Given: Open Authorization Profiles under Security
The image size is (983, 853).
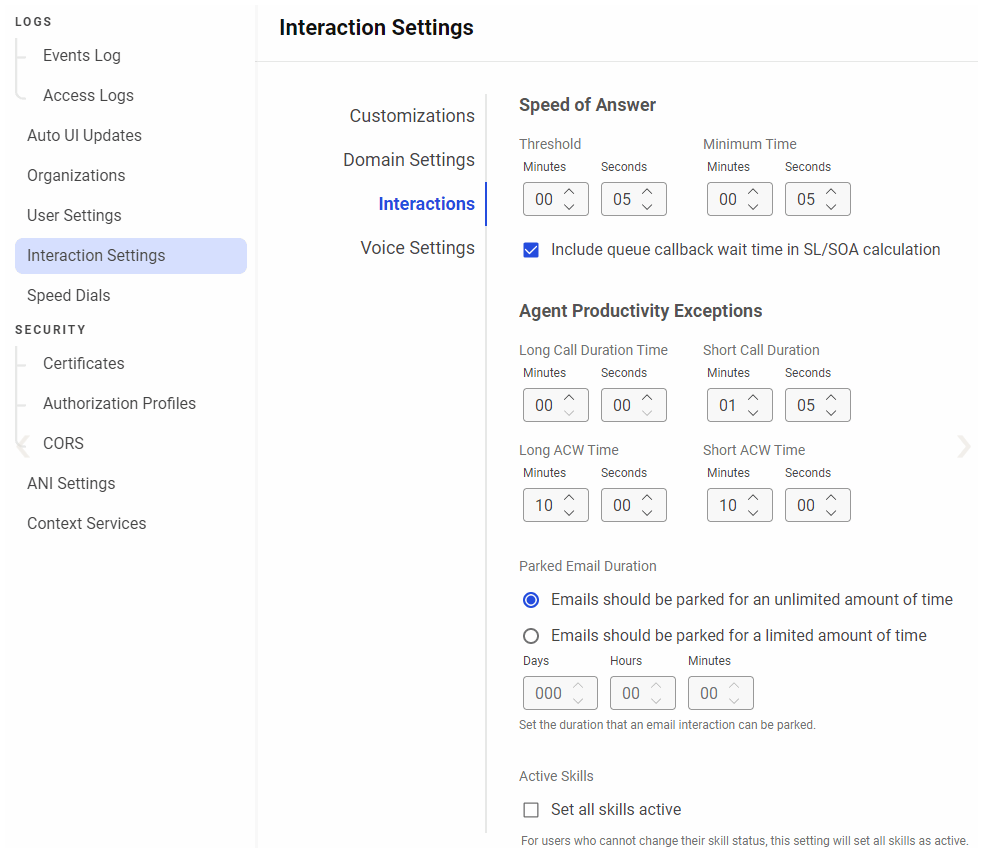Looking at the screenshot, I should click(x=119, y=404).
